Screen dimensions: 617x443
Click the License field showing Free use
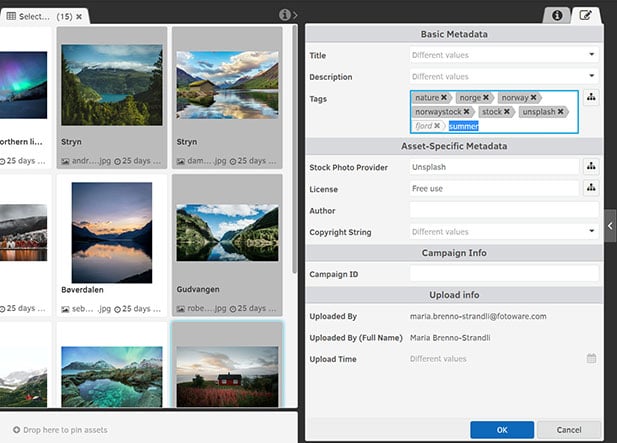(495, 188)
